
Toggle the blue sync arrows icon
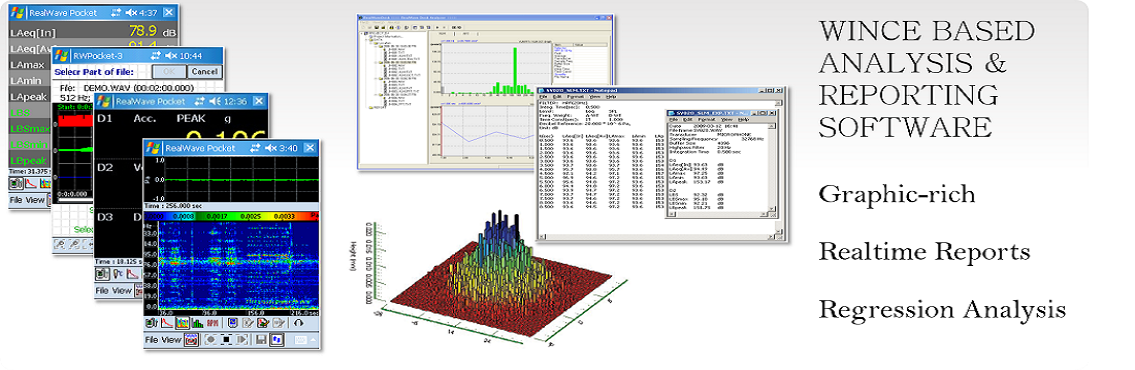(277, 340)
